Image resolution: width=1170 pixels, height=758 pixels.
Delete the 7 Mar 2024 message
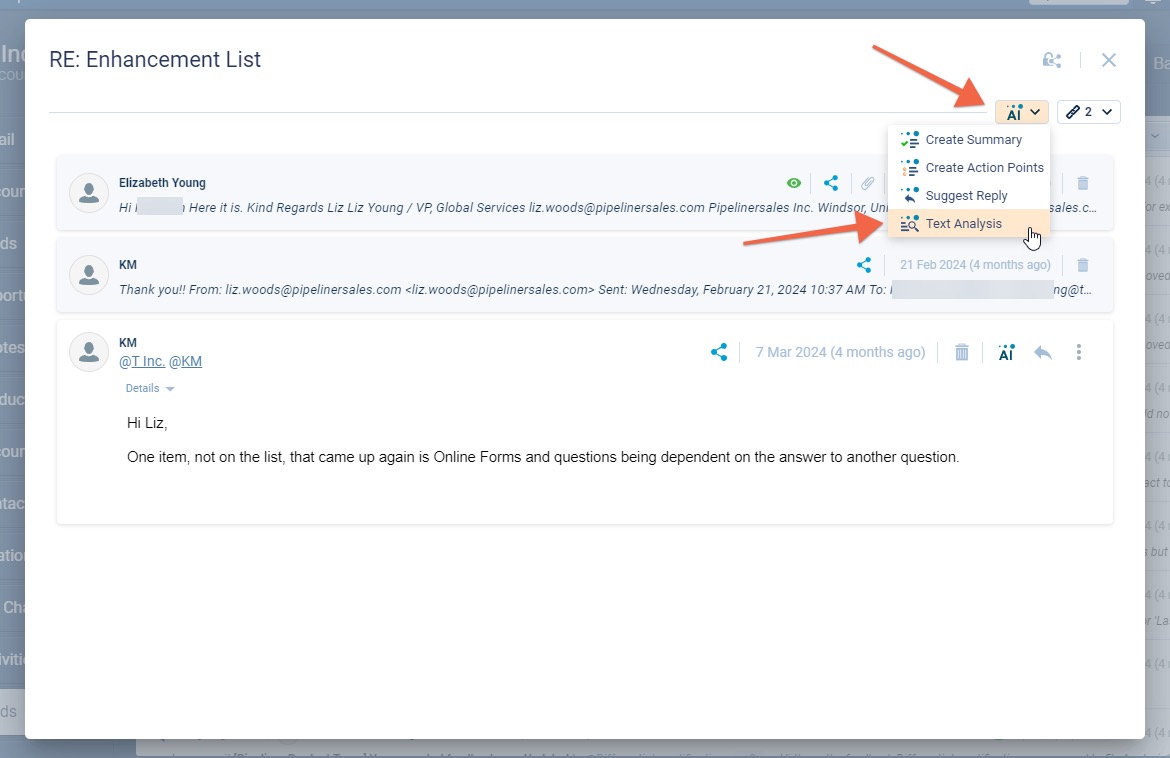[961, 352]
